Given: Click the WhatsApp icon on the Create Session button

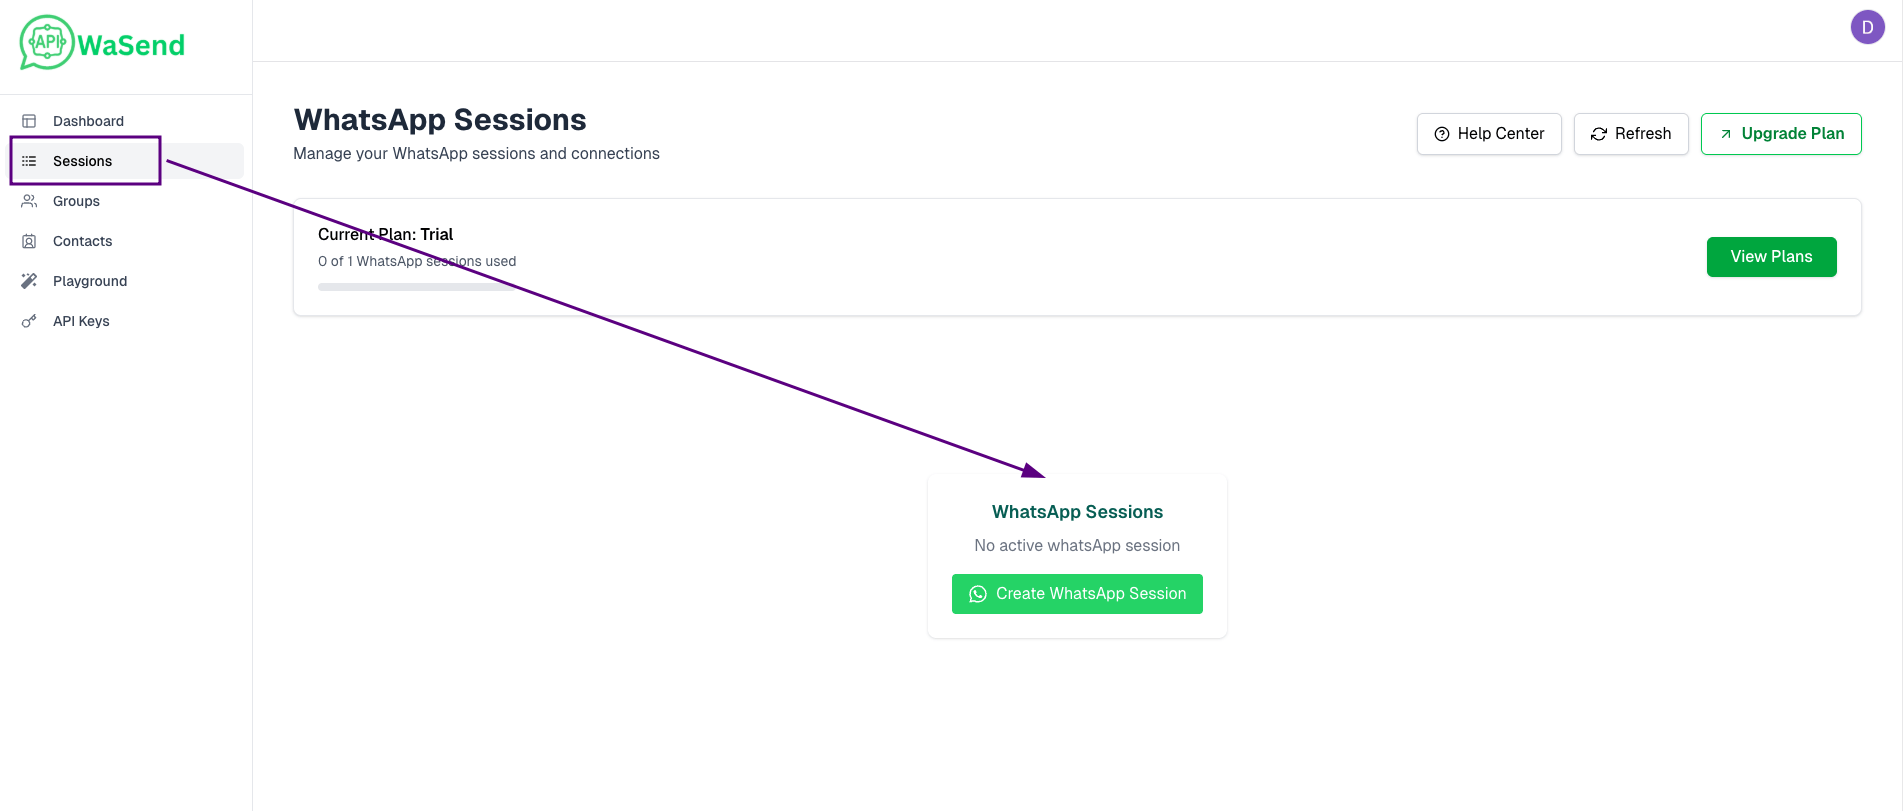Looking at the screenshot, I should click(978, 594).
